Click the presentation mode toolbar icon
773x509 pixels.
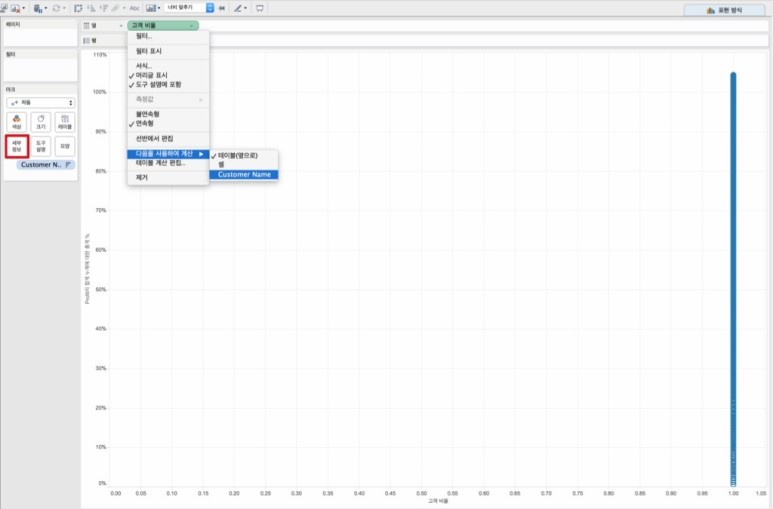[260, 8]
